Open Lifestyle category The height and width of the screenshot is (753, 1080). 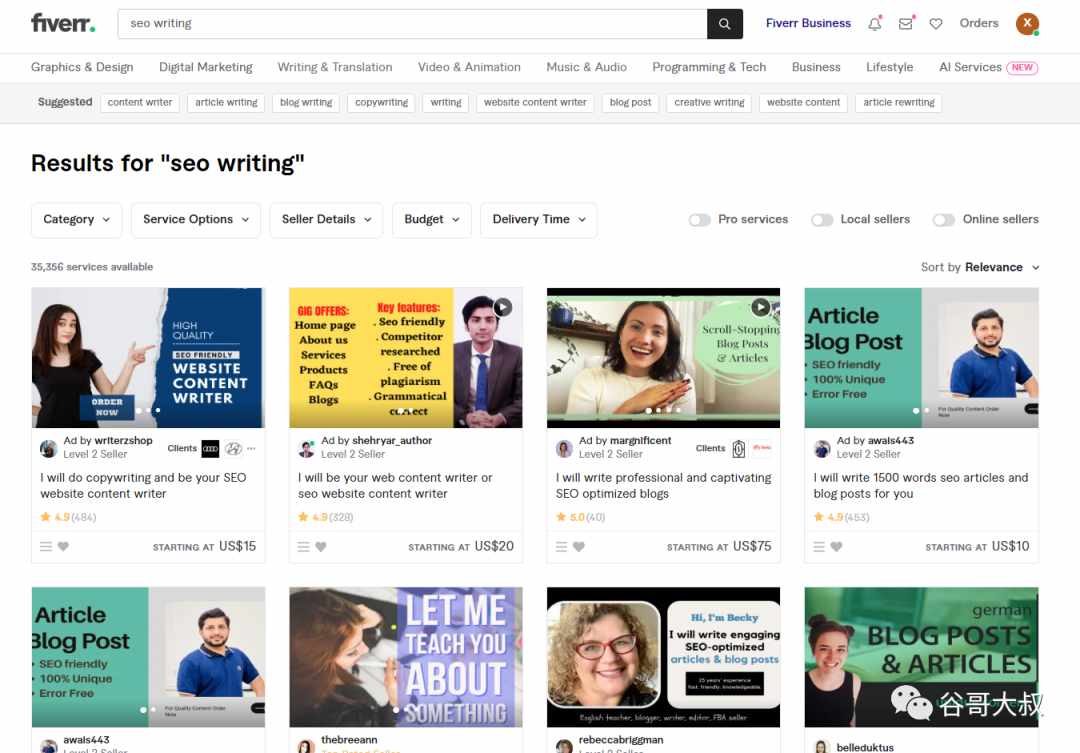tap(889, 67)
